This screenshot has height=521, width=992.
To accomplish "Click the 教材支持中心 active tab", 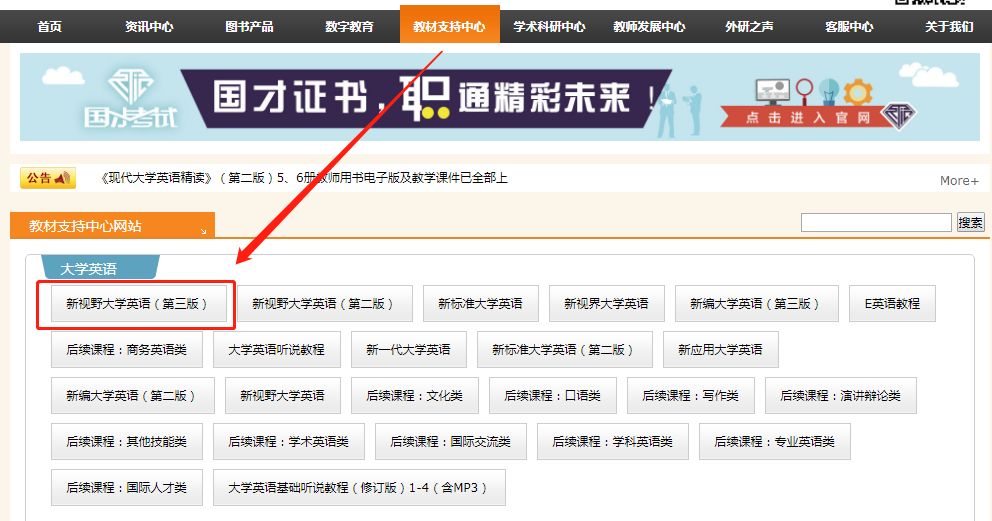I will pos(449,25).
